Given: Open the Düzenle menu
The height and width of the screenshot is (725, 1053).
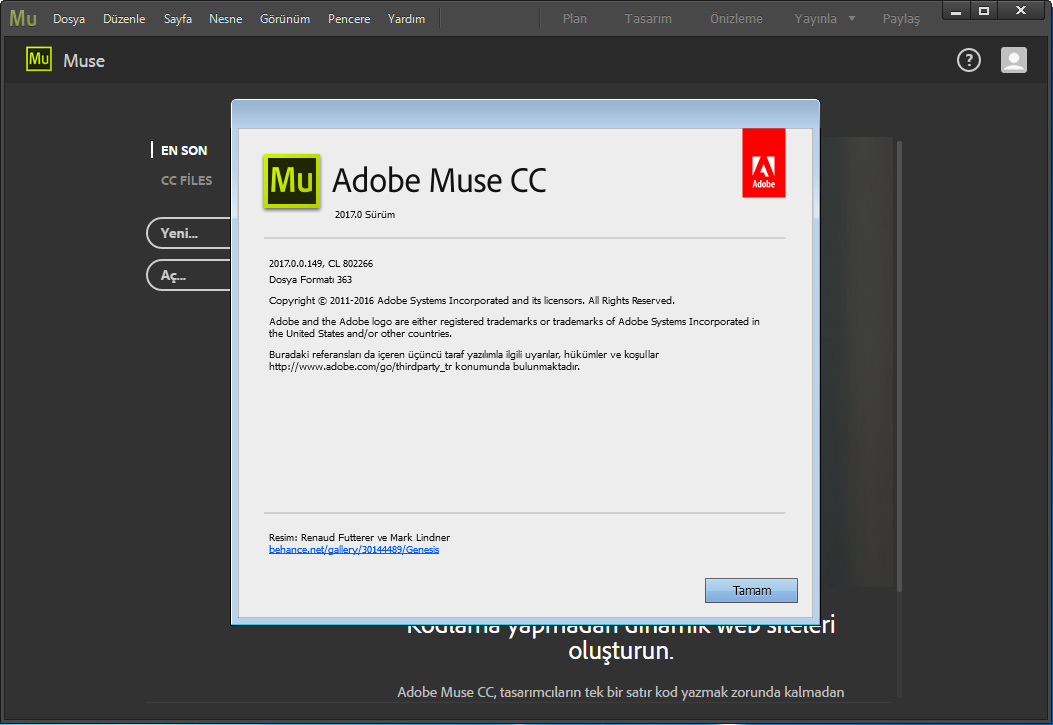Looking at the screenshot, I should 124,19.
